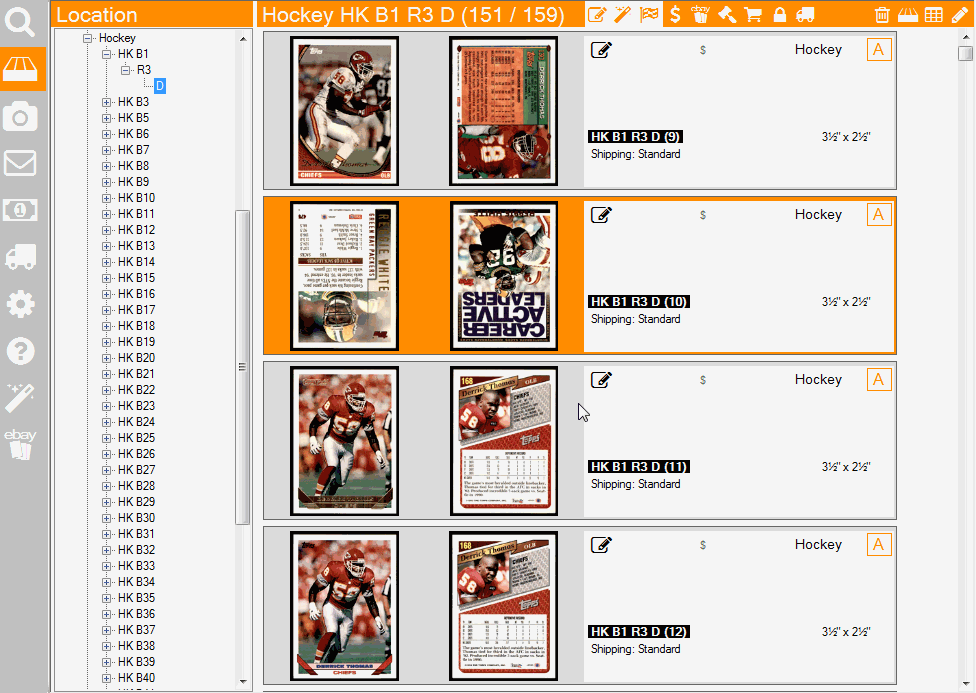
Task: Collapse the R3 tree node
Action: [126, 70]
